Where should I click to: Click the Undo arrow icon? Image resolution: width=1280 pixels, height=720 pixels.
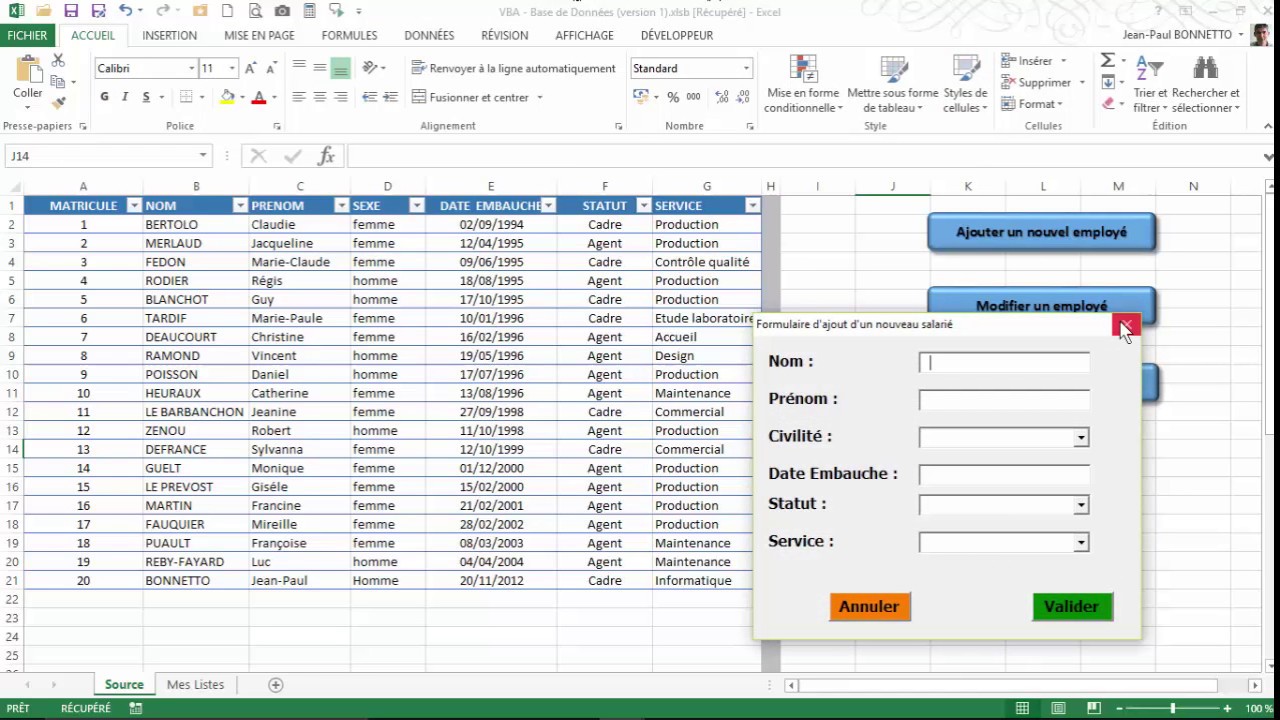click(125, 11)
